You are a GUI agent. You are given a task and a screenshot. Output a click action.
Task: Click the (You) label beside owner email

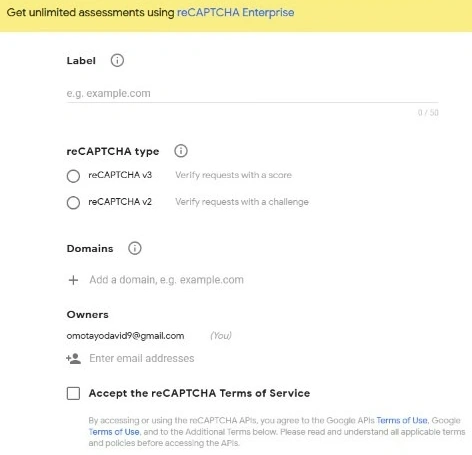[221, 336]
